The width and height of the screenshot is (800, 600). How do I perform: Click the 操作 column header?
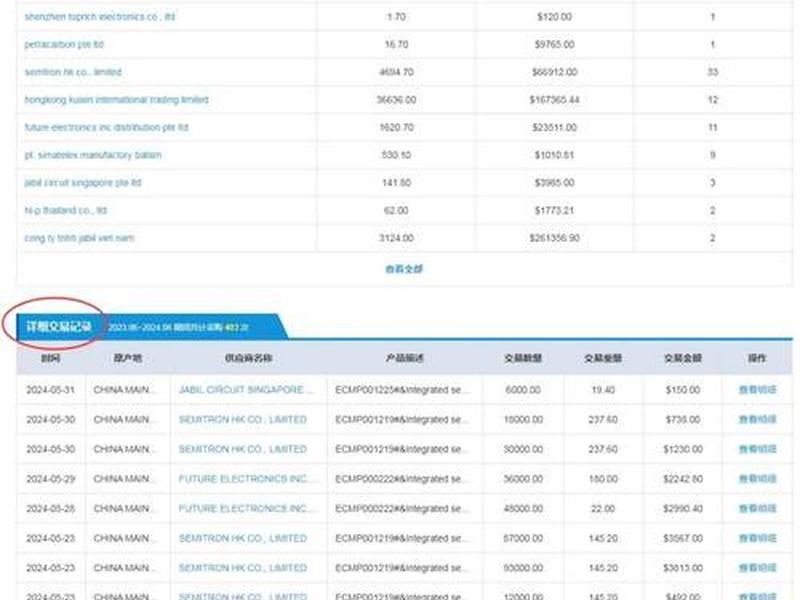tap(757, 358)
